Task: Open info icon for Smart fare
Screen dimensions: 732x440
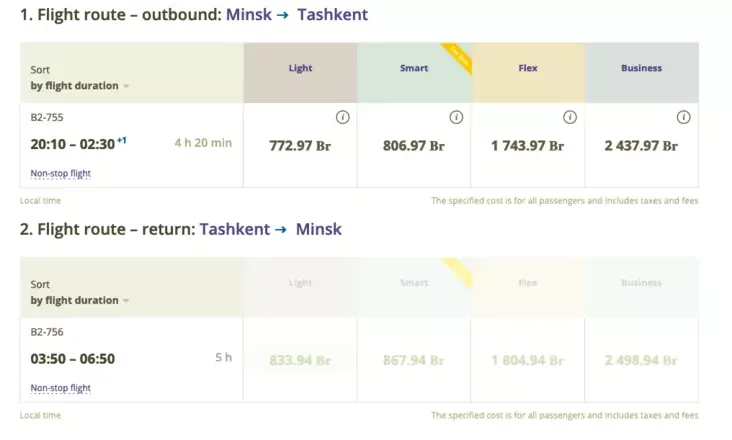Action: click(456, 117)
